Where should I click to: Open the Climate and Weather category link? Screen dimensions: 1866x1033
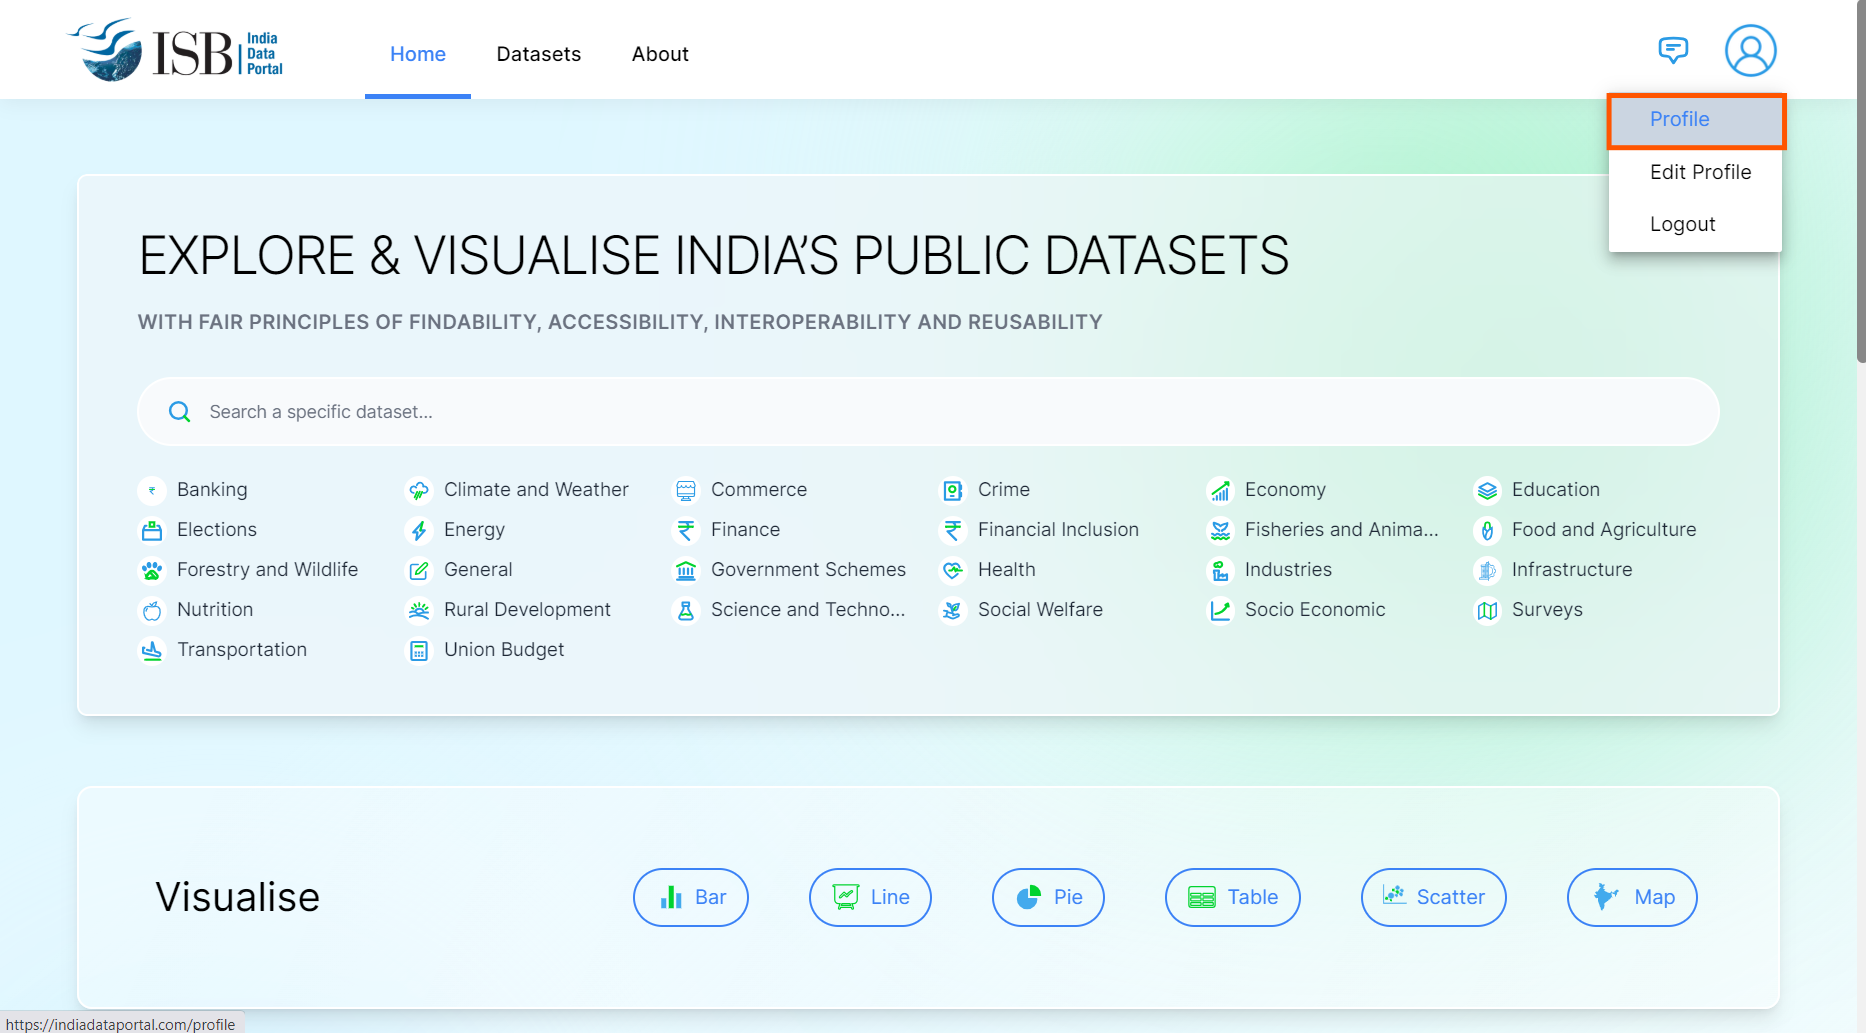[536, 490]
